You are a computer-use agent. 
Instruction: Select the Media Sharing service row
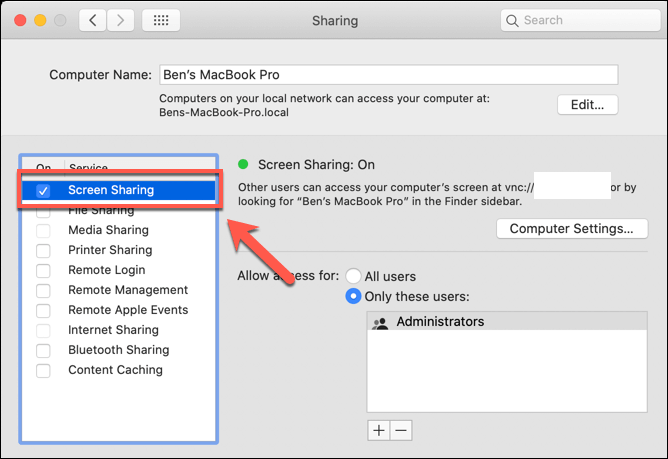point(119,230)
